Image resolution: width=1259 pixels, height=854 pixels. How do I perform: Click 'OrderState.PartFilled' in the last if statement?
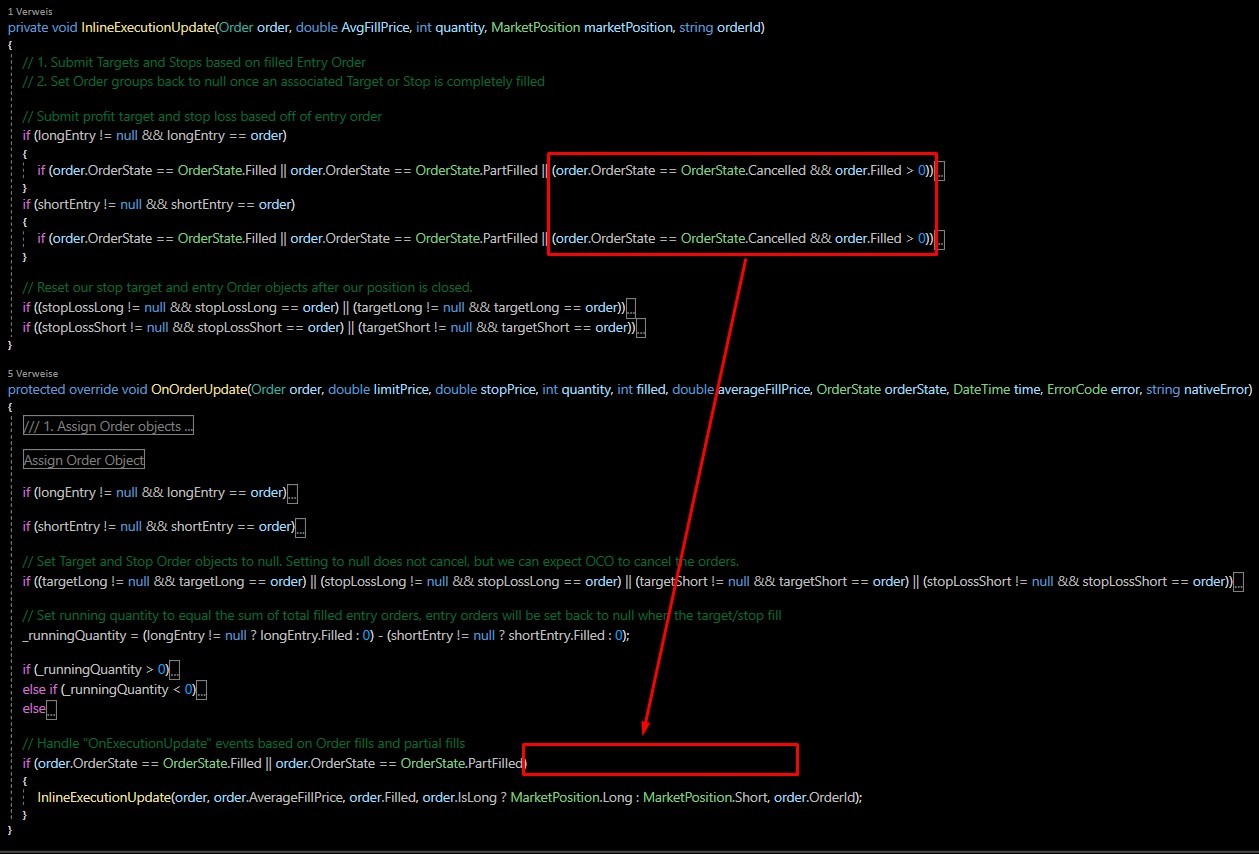pos(461,764)
